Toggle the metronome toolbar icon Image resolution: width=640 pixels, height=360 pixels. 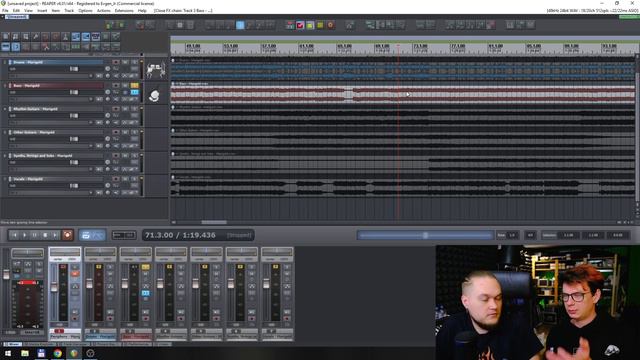65,36
